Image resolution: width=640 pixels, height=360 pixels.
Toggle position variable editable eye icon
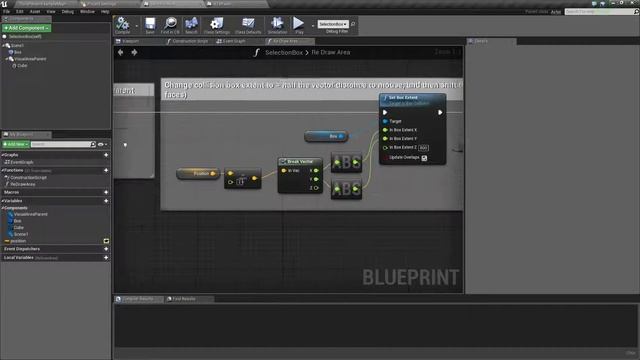(106, 241)
